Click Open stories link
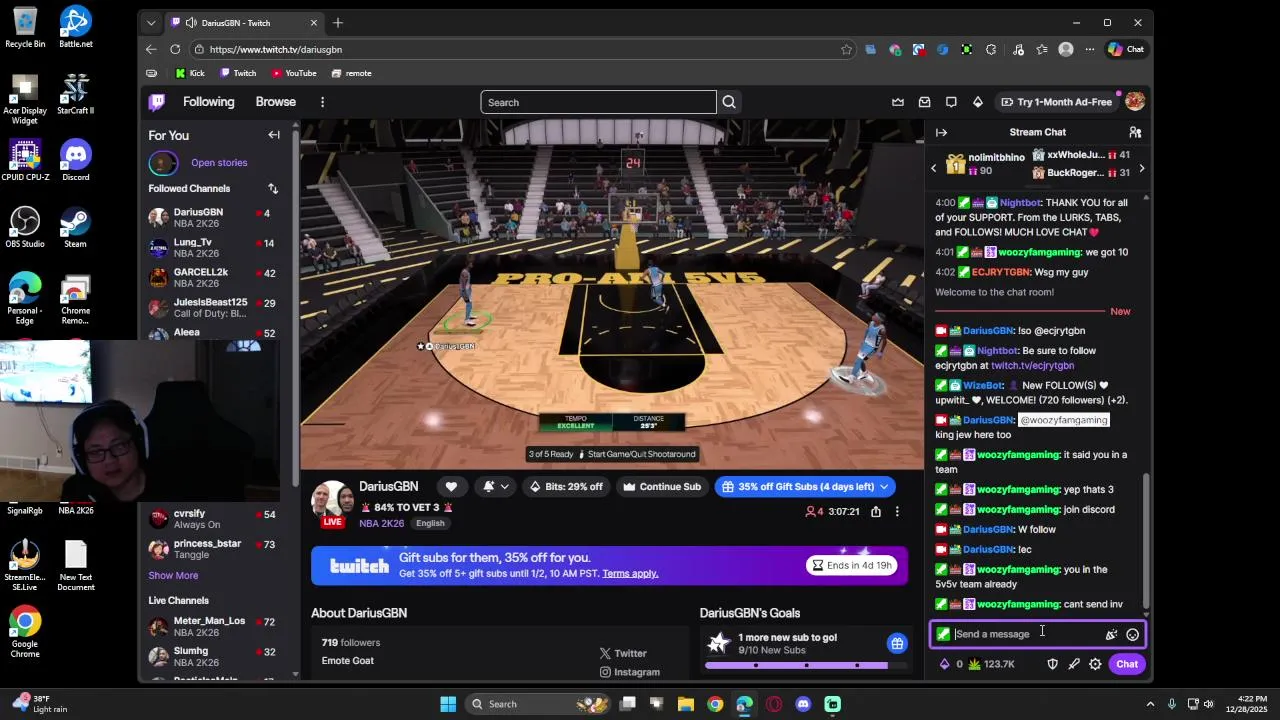Image resolution: width=1280 pixels, height=720 pixels. pyautogui.click(x=219, y=162)
